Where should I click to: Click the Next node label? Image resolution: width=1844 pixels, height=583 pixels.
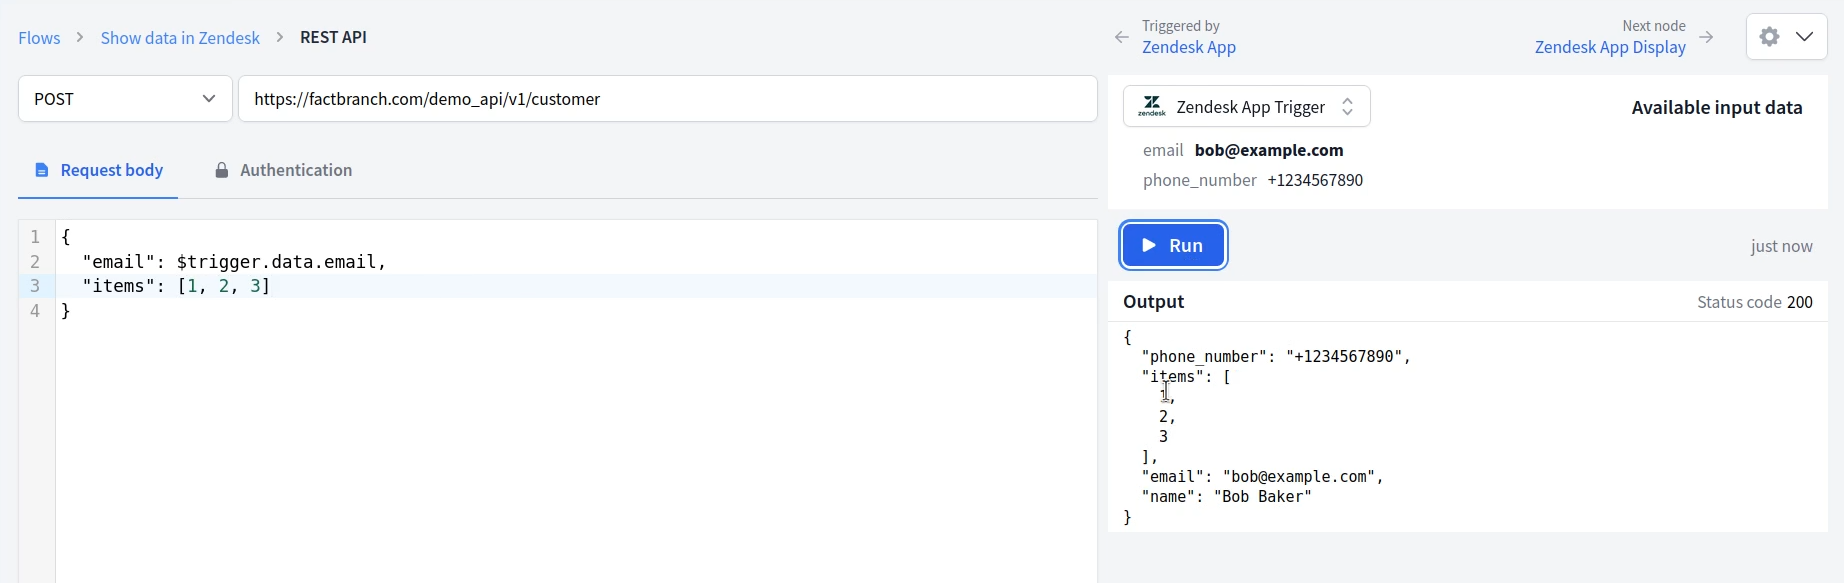pos(1654,26)
